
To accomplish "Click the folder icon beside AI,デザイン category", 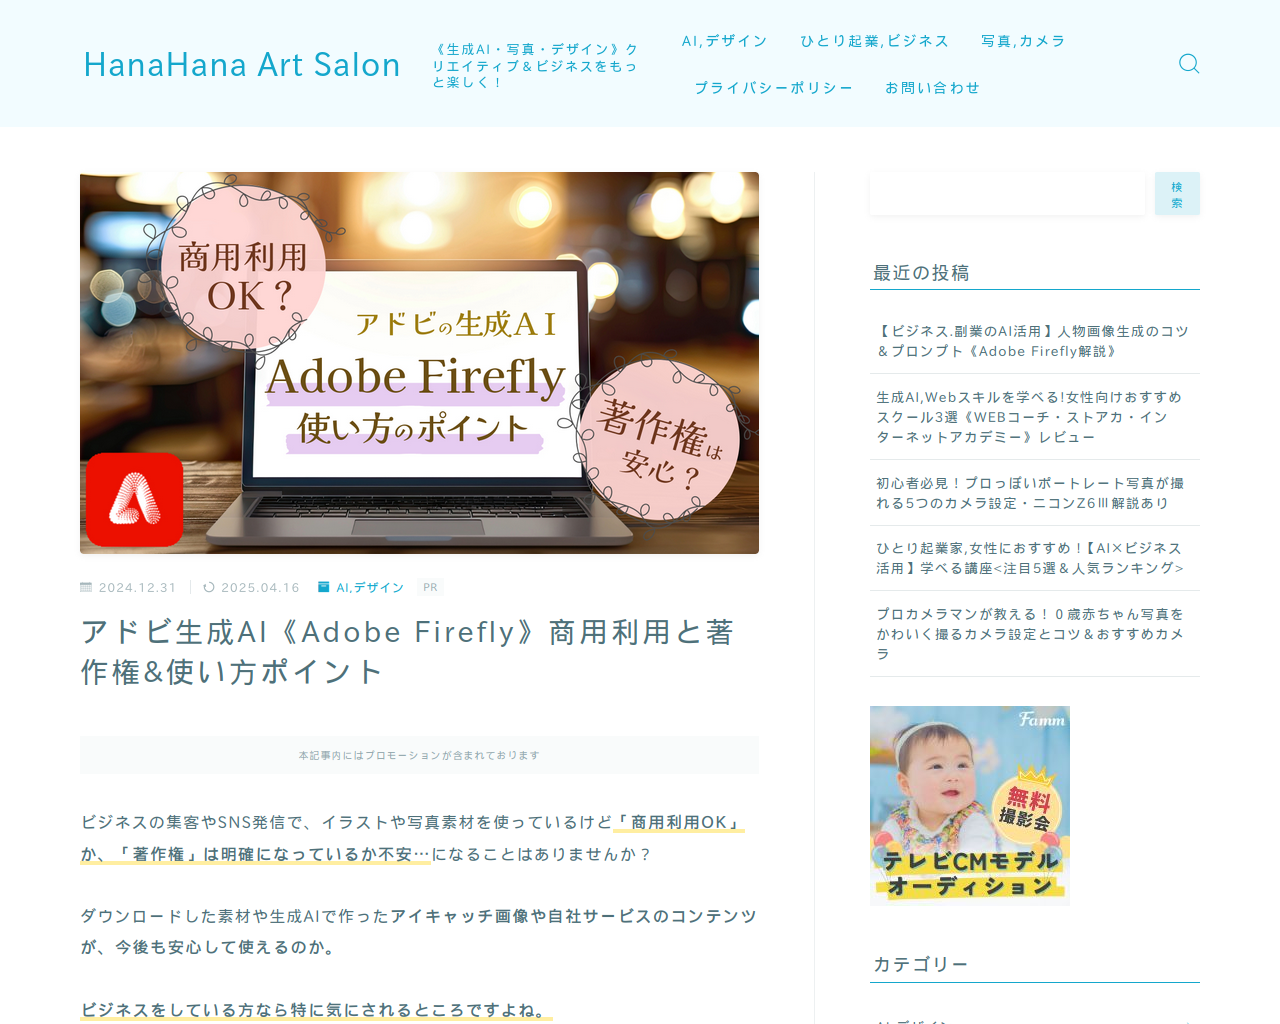I will [x=324, y=587].
